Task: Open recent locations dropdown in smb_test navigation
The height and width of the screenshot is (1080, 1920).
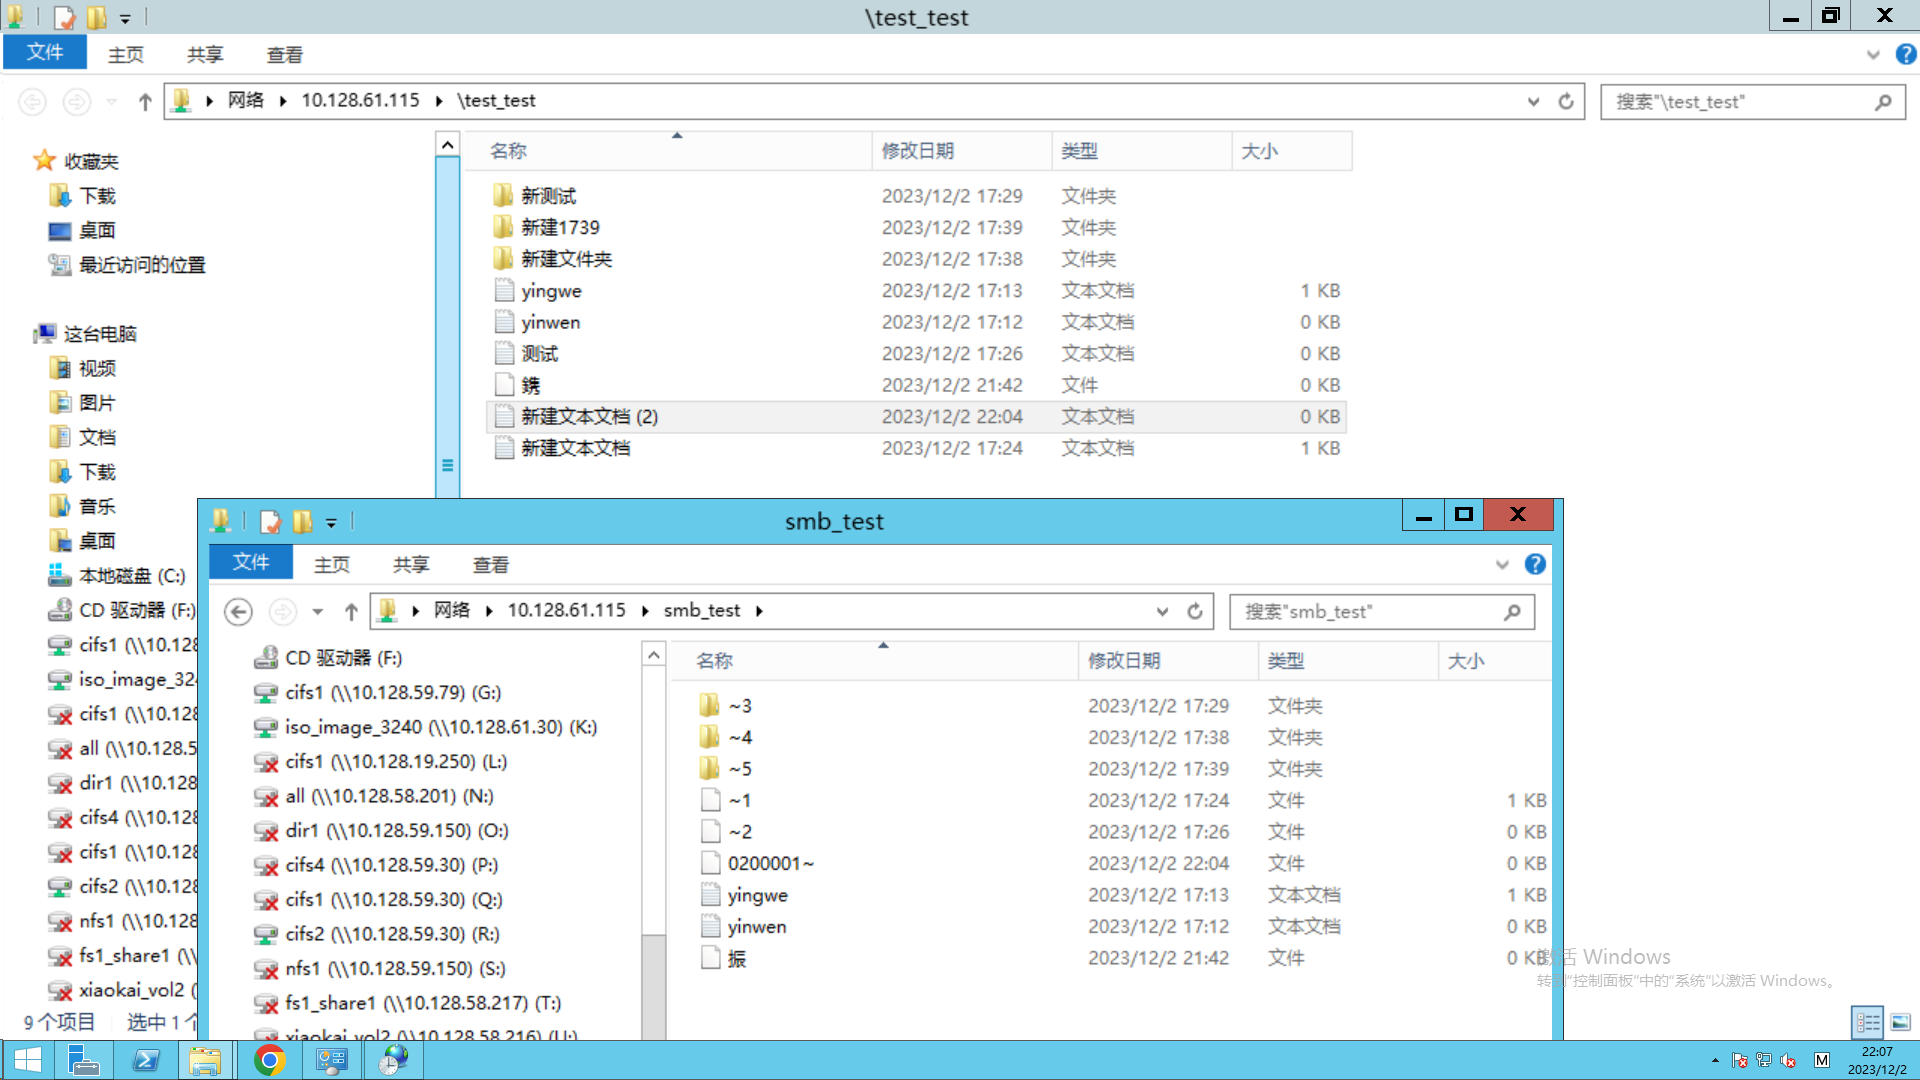Action: tap(317, 611)
